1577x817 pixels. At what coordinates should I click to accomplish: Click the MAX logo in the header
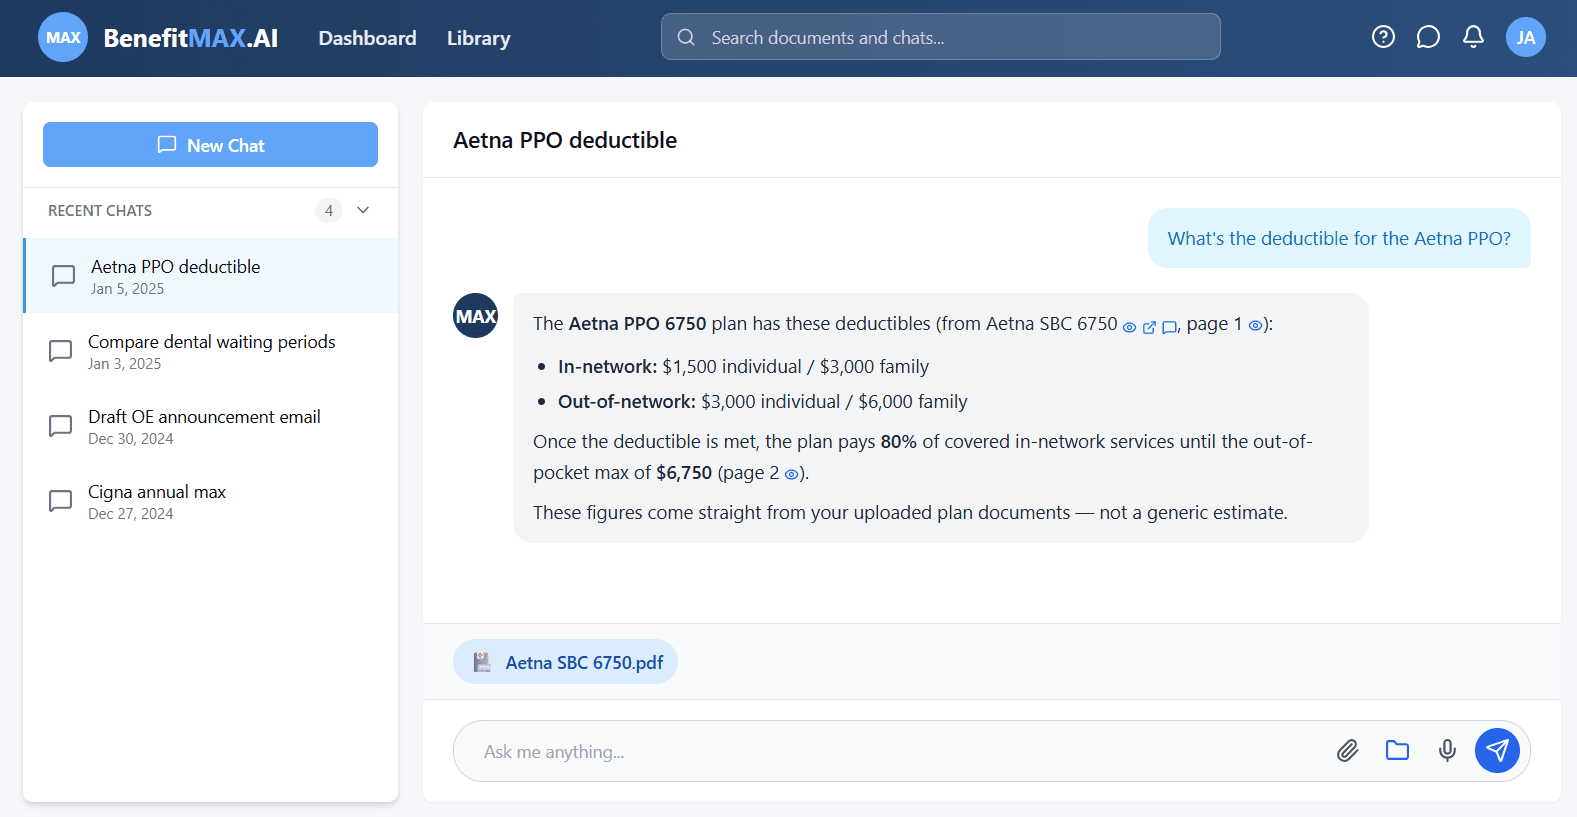[63, 38]
